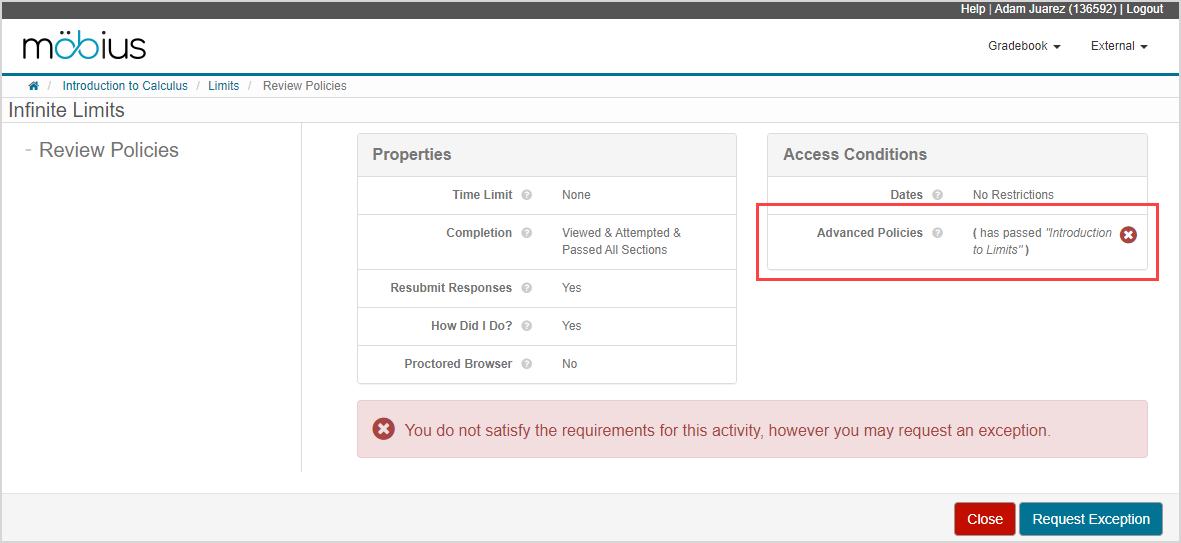The height and width of the screenshot is (543, 1181).
Task: Click the Help link in top bar
Action: 972,9
